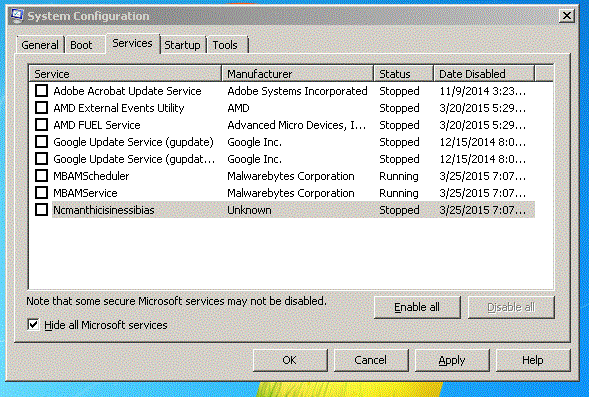Click the Enable all button
Screen dimensions: 589x397
(x=417, y=307)
